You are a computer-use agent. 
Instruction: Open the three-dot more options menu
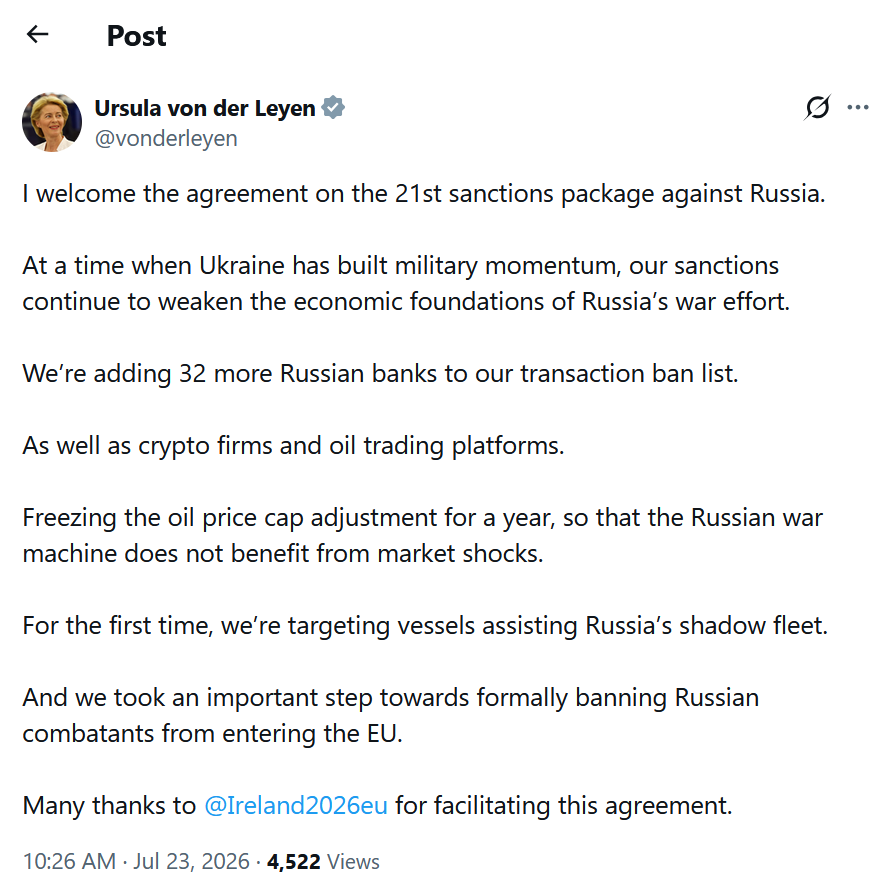click(x=858, y=107)
